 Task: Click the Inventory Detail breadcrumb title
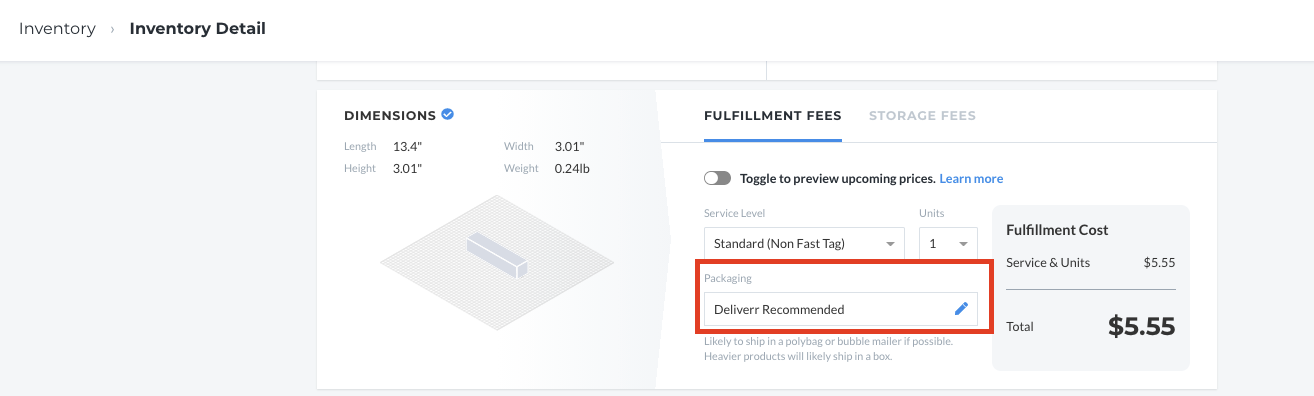198,28
